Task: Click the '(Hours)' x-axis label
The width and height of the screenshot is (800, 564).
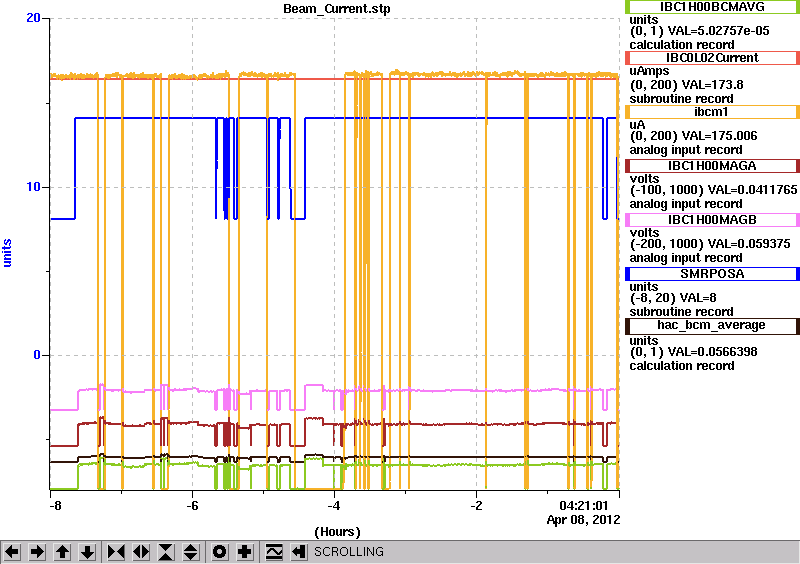Action: click(337, 532)
